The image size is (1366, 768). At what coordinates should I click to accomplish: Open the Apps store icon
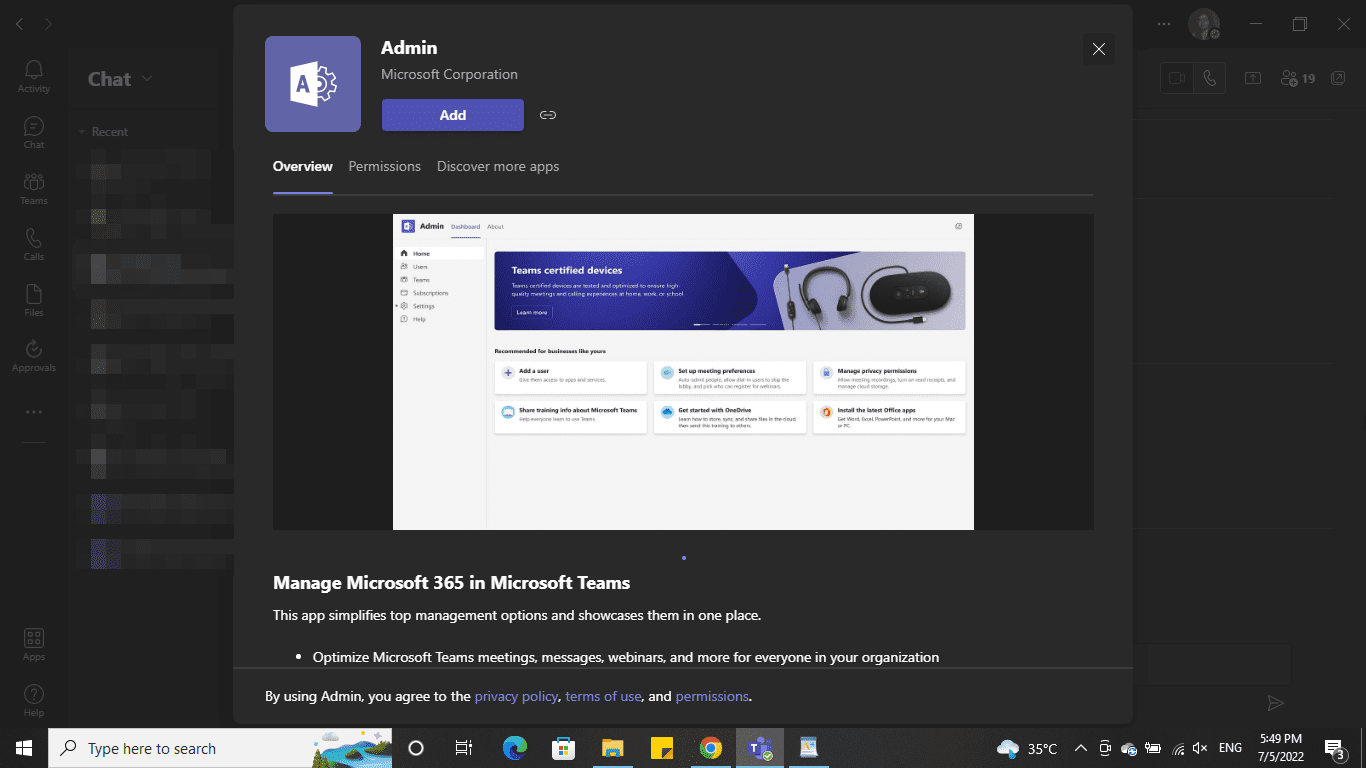[33, 644]
